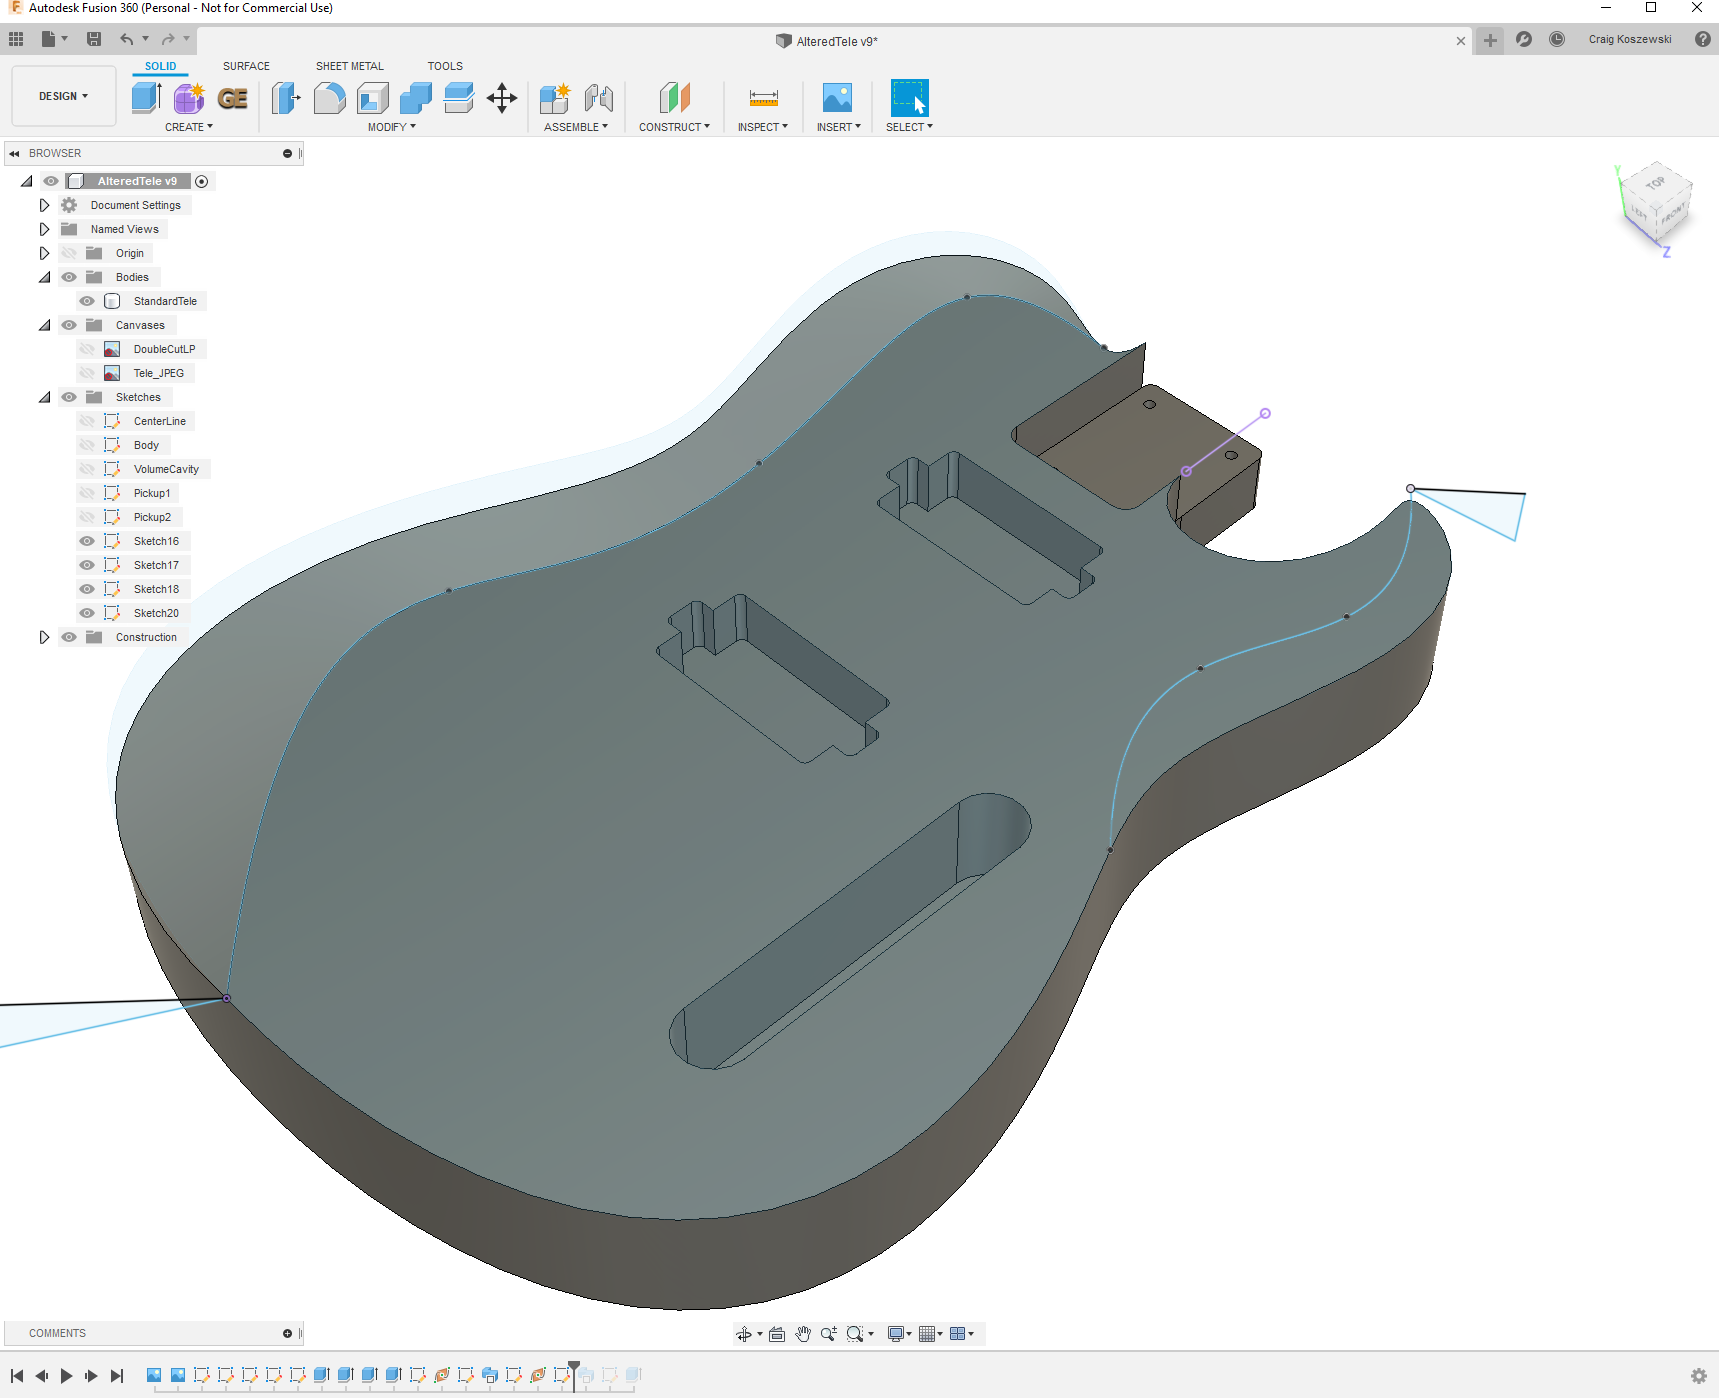The height and width of the screenshot is (1398, 1719).
Task: Switch to the Surface tab
Action: point(246,66)
